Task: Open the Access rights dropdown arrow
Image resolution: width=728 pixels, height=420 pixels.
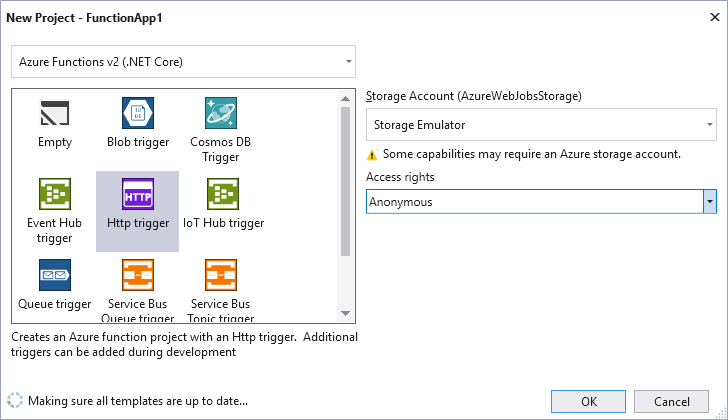Action: 710,201
